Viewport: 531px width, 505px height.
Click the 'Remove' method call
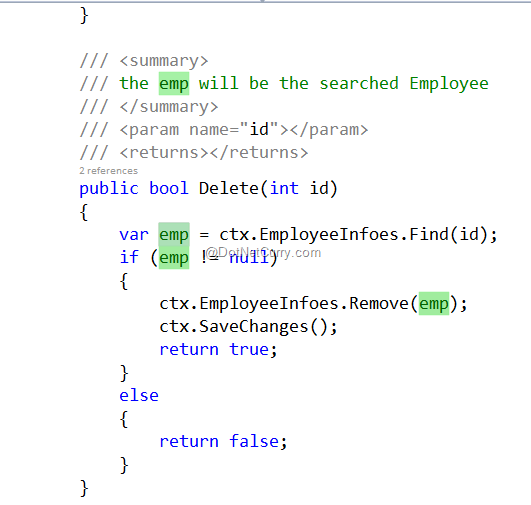(379, 303)
